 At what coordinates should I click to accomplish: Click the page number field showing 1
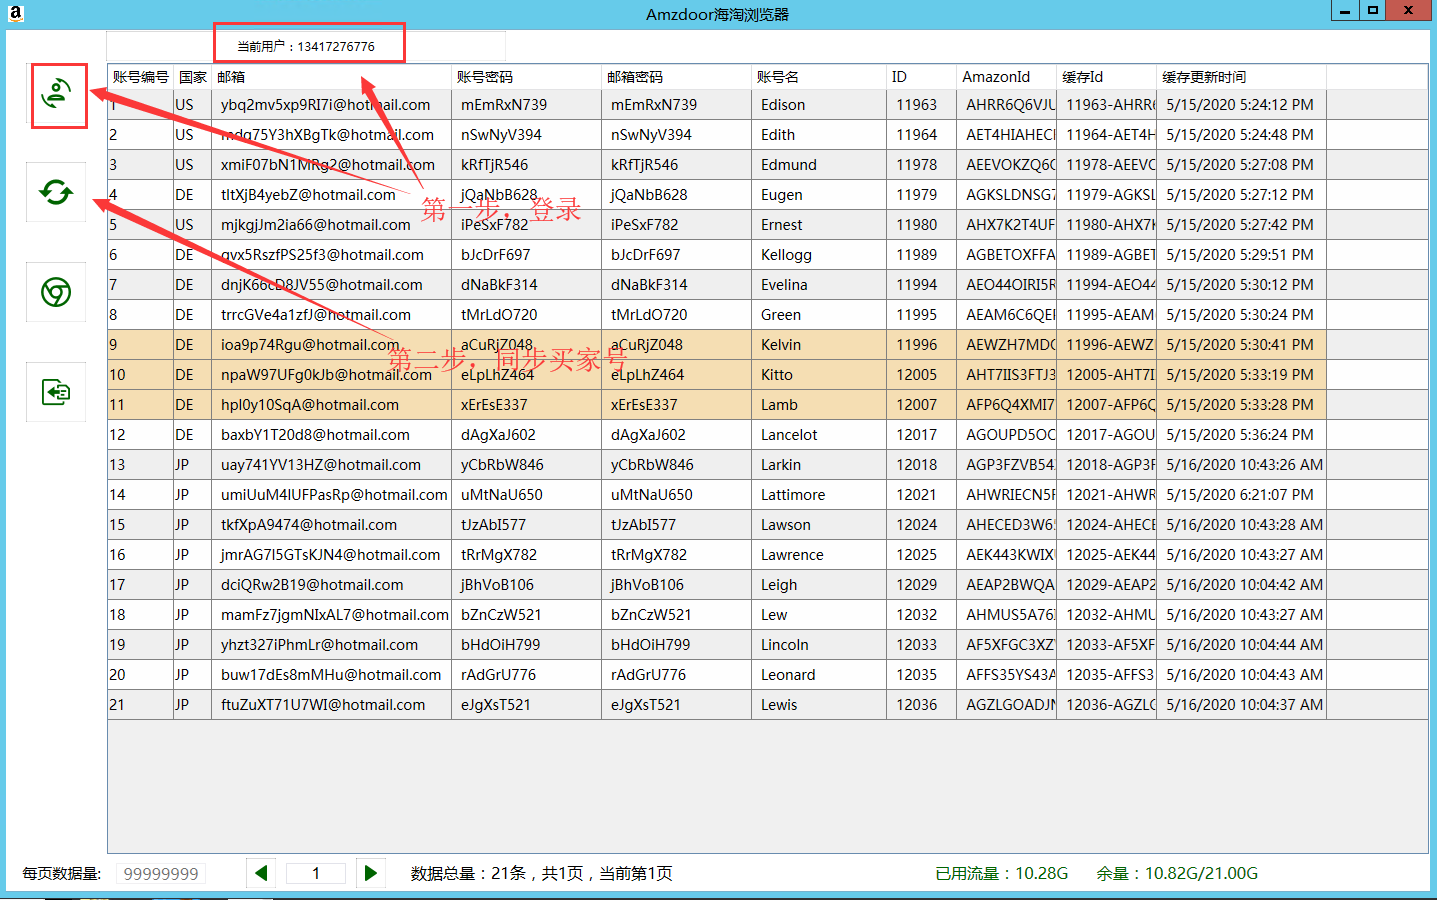[x=316, y=874]
